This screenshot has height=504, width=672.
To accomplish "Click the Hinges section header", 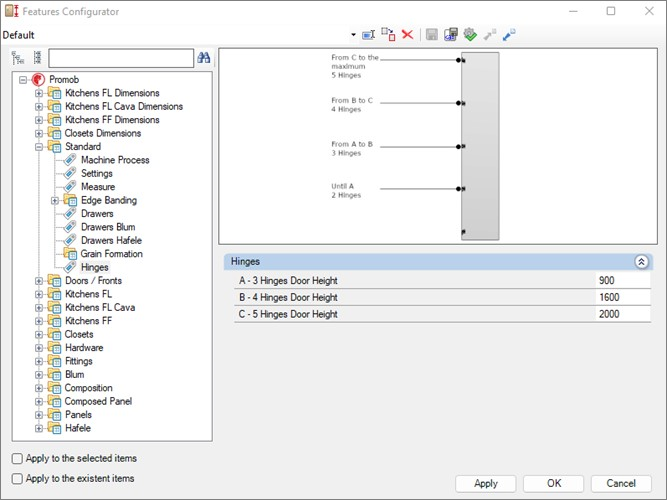I will point(438,262).
